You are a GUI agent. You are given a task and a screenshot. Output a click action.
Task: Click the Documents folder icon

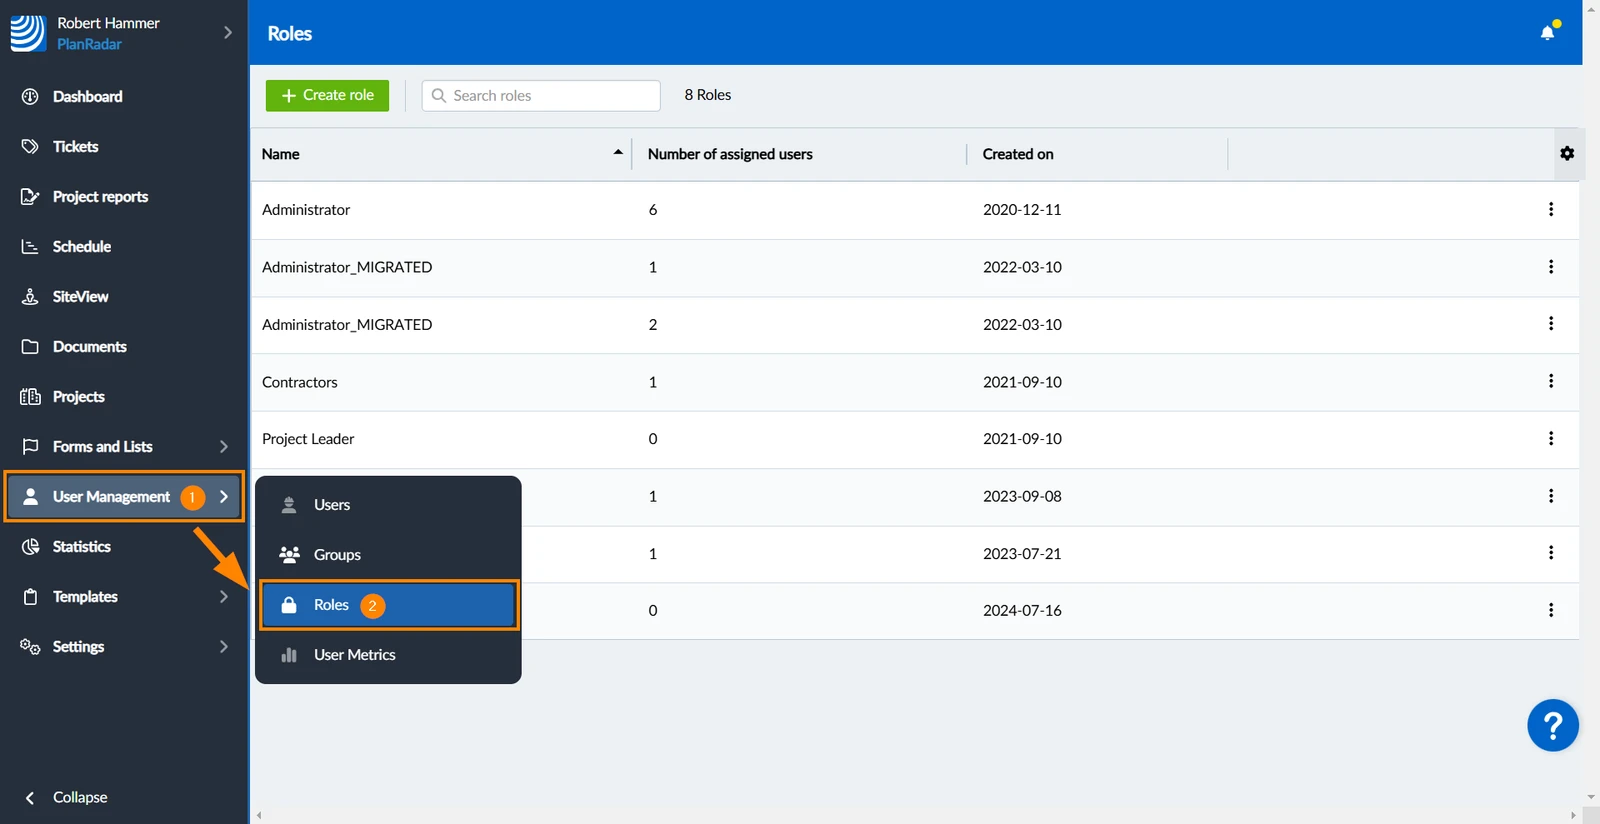click(x=30, y=346)
